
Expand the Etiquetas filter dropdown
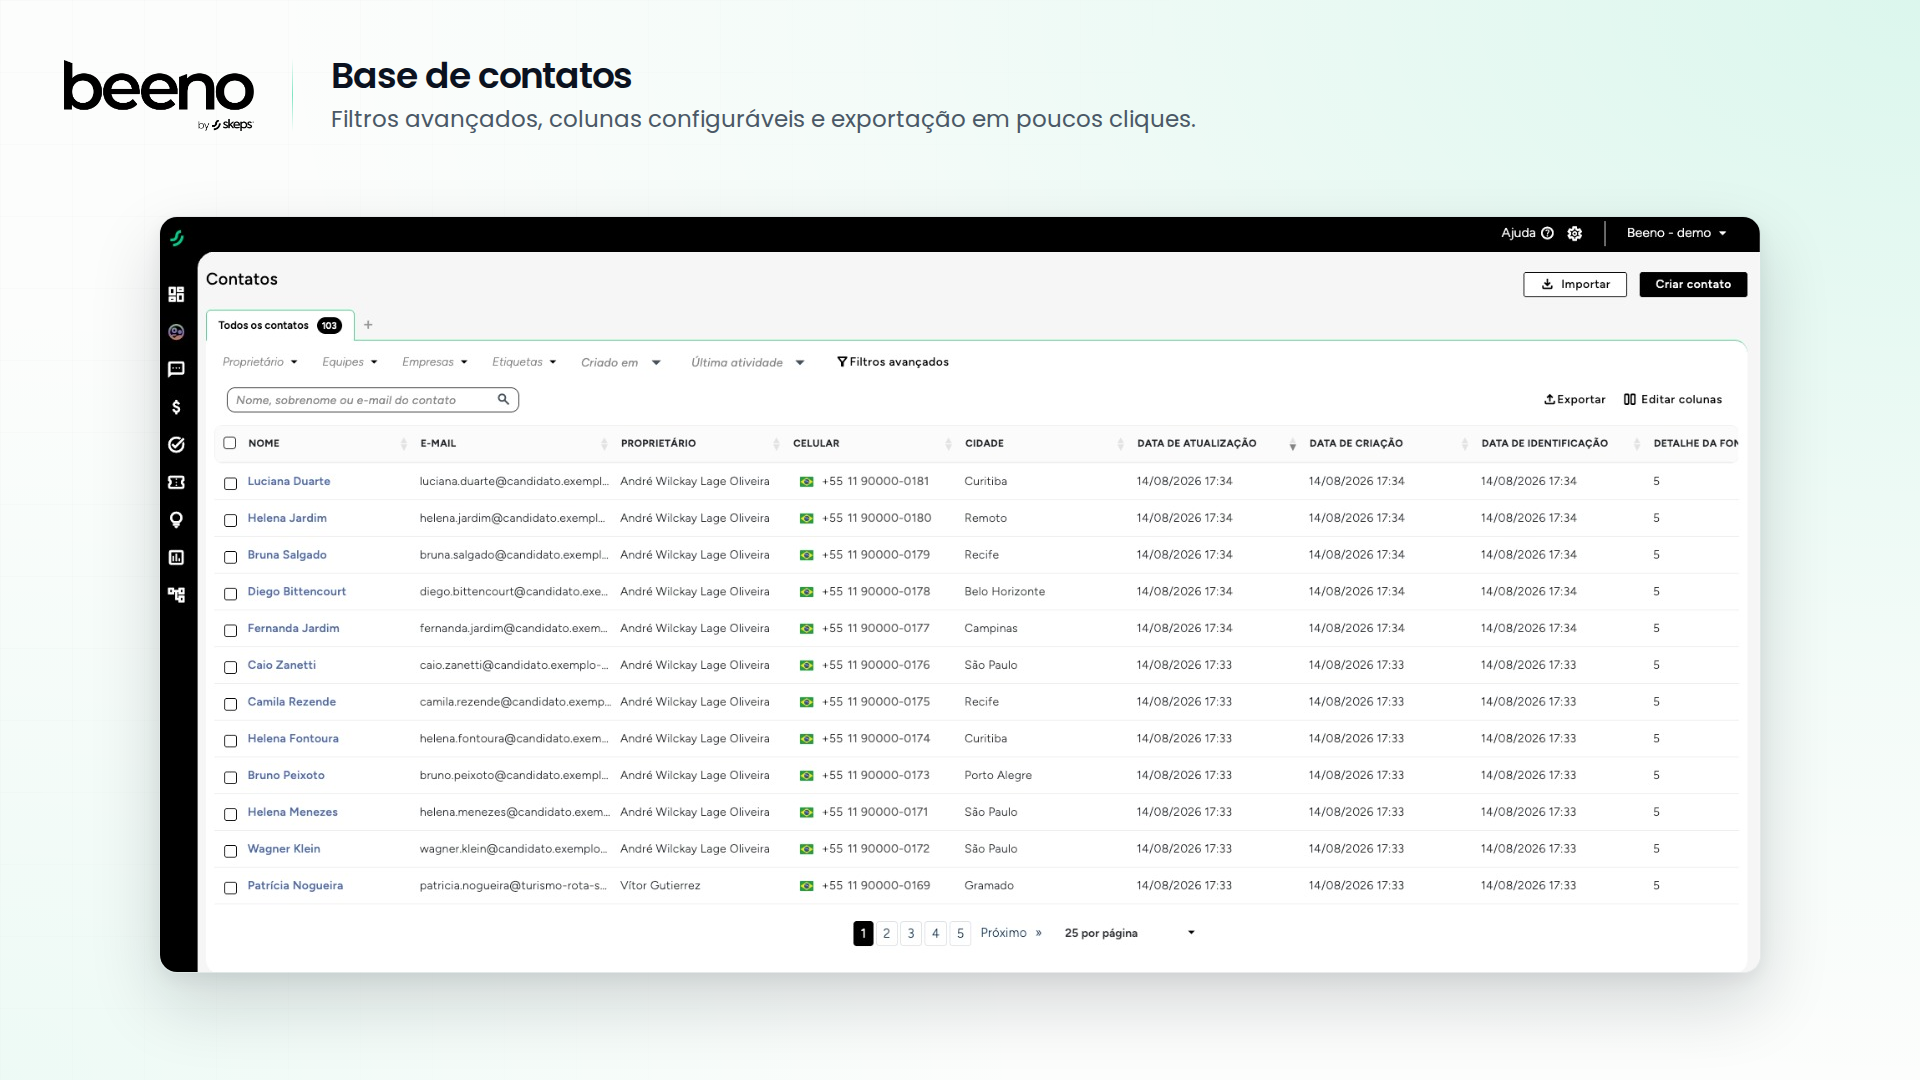(x=524, y=362)
